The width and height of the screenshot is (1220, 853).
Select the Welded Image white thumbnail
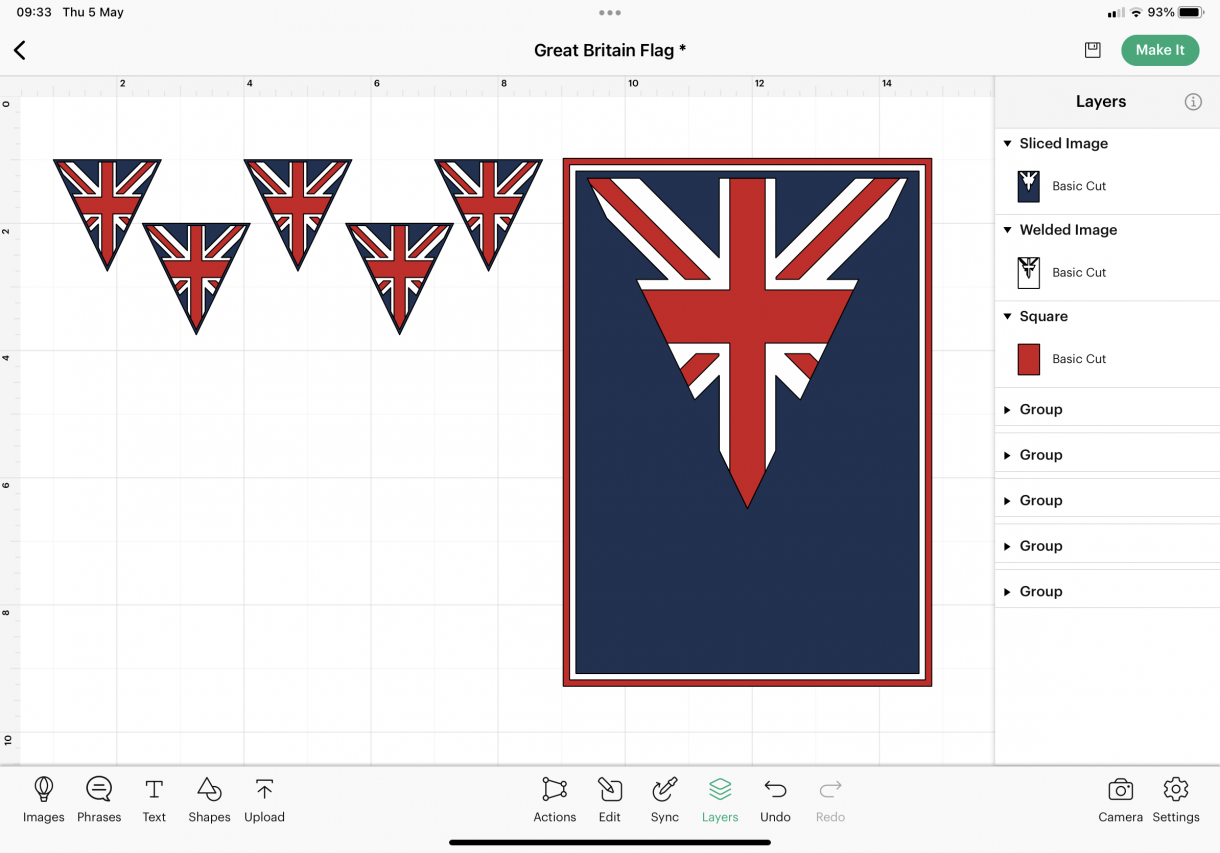[1029, 272]
